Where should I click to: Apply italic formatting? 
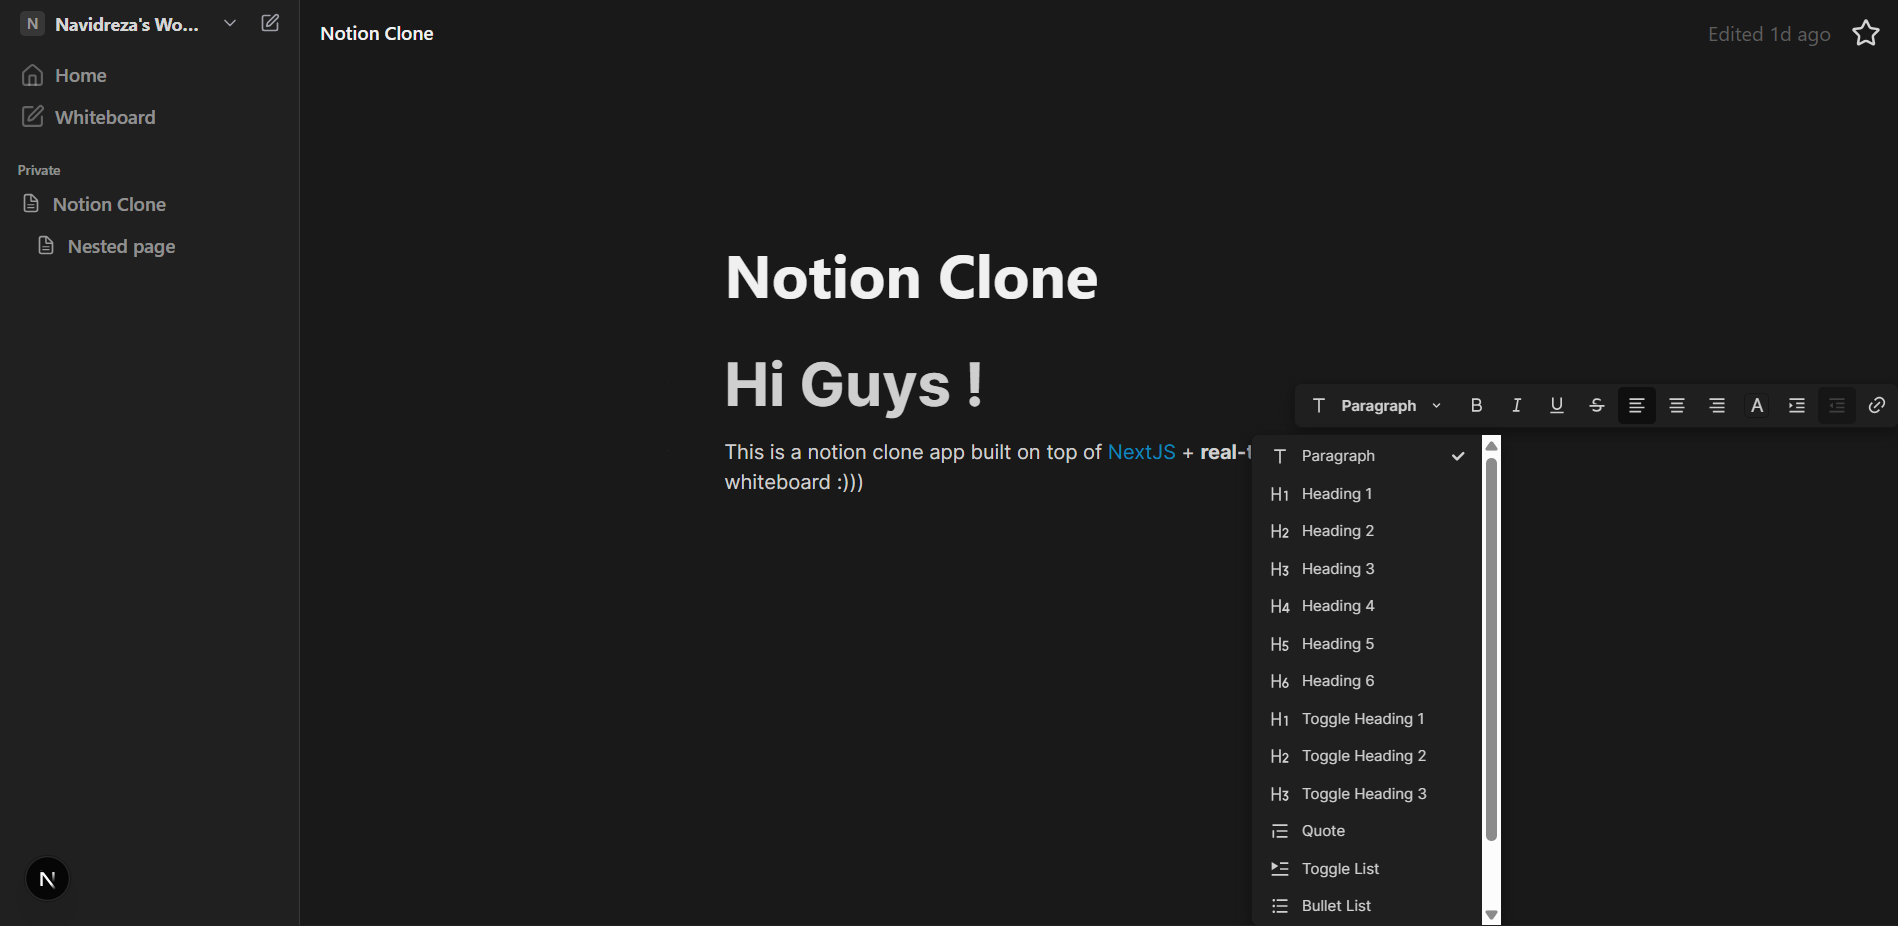1516,405
